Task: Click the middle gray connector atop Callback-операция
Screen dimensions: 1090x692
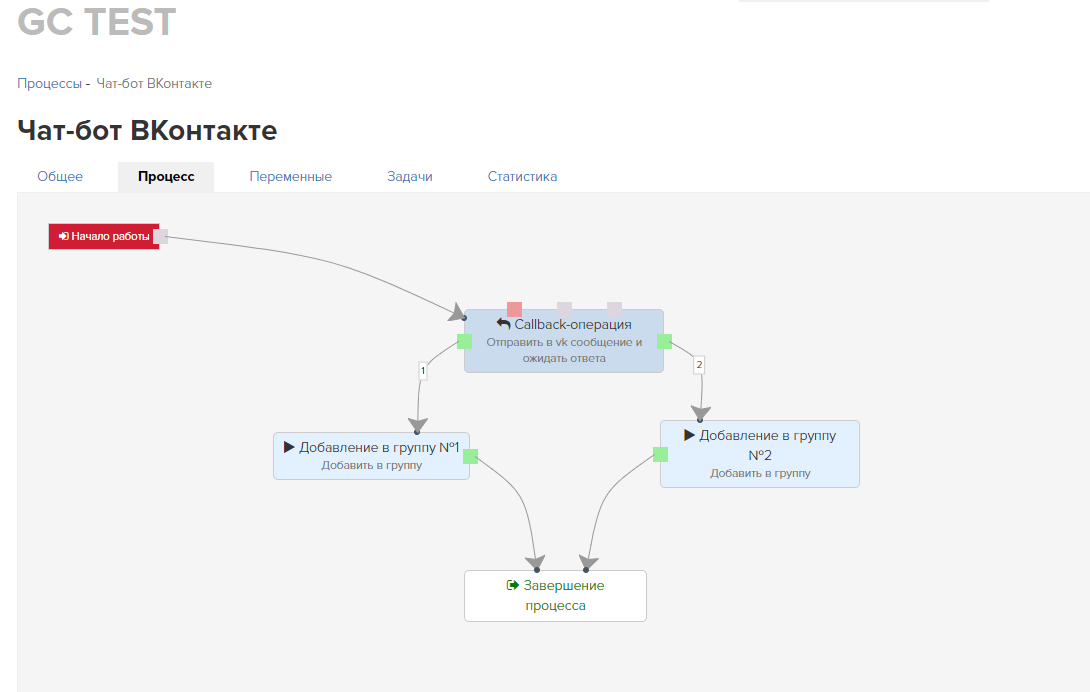Action: click(564, 309)
